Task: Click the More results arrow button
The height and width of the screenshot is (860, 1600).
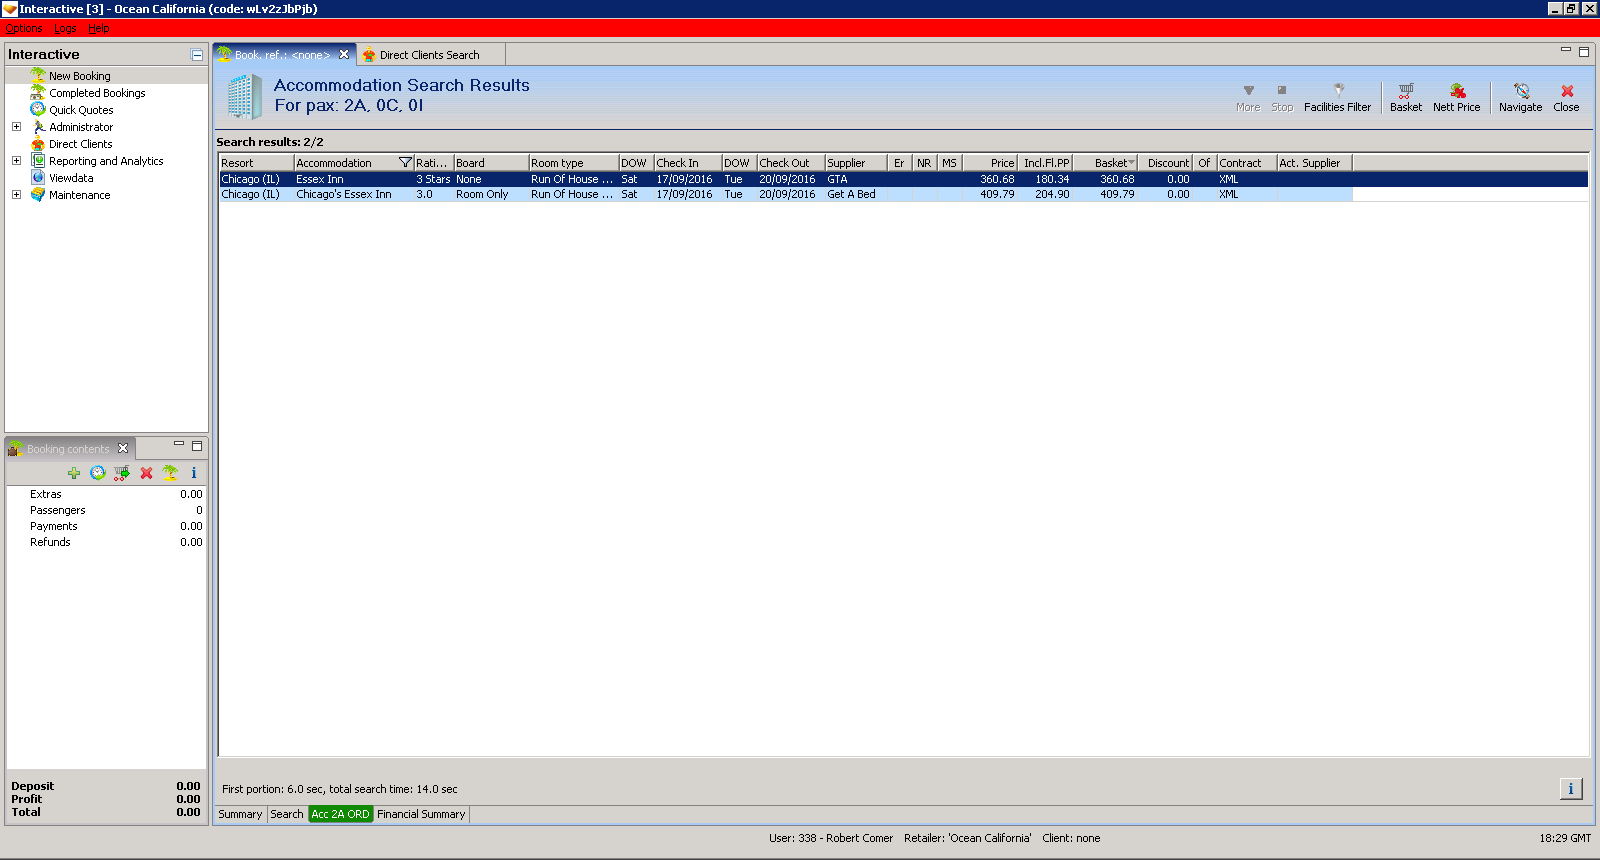Action: click(x=1248, y=97)
